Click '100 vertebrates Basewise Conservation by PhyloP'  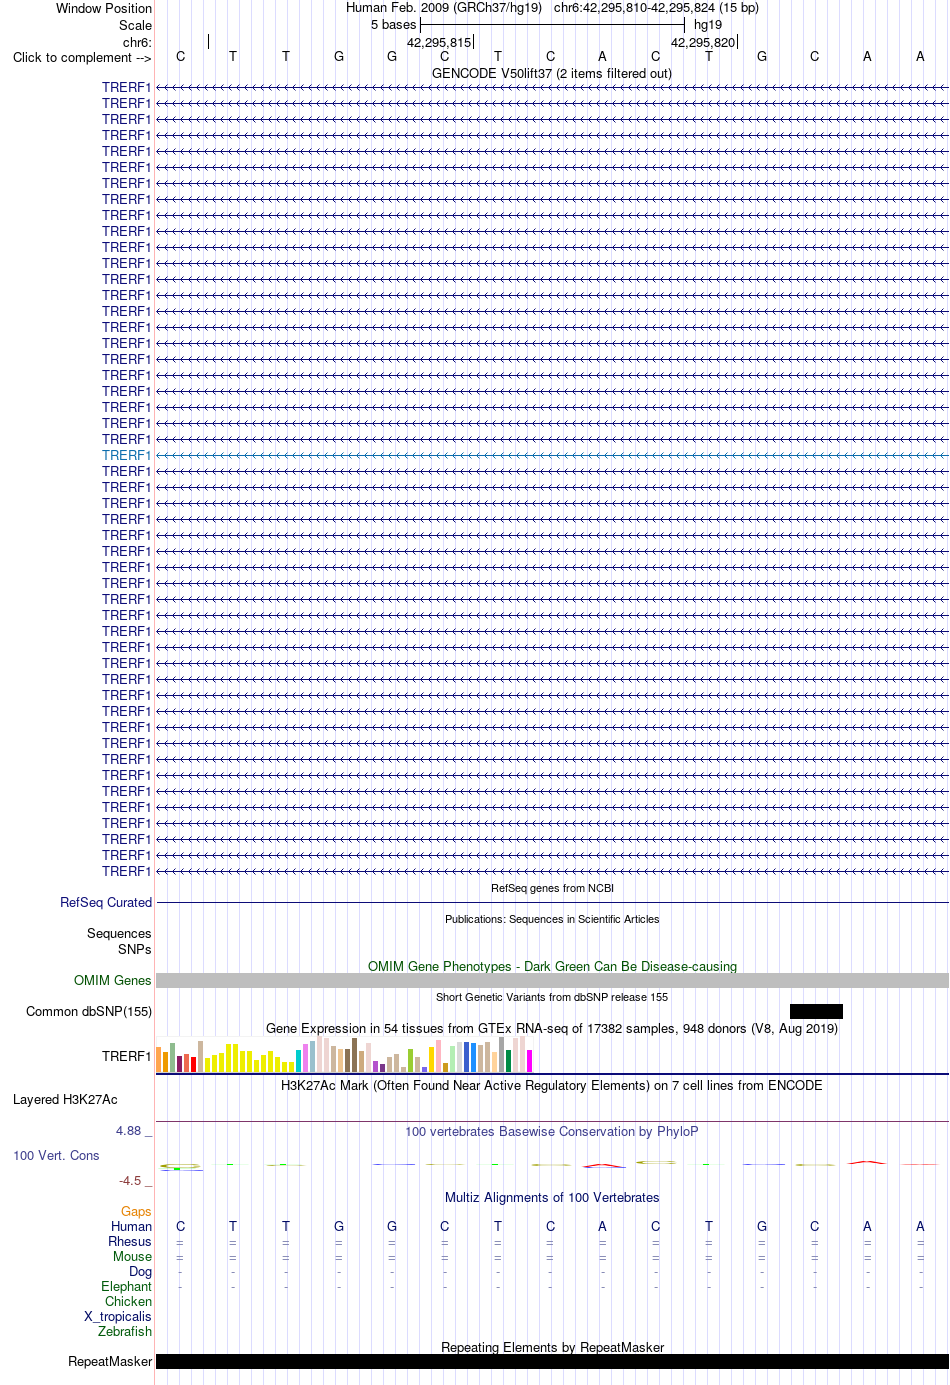552,1131
